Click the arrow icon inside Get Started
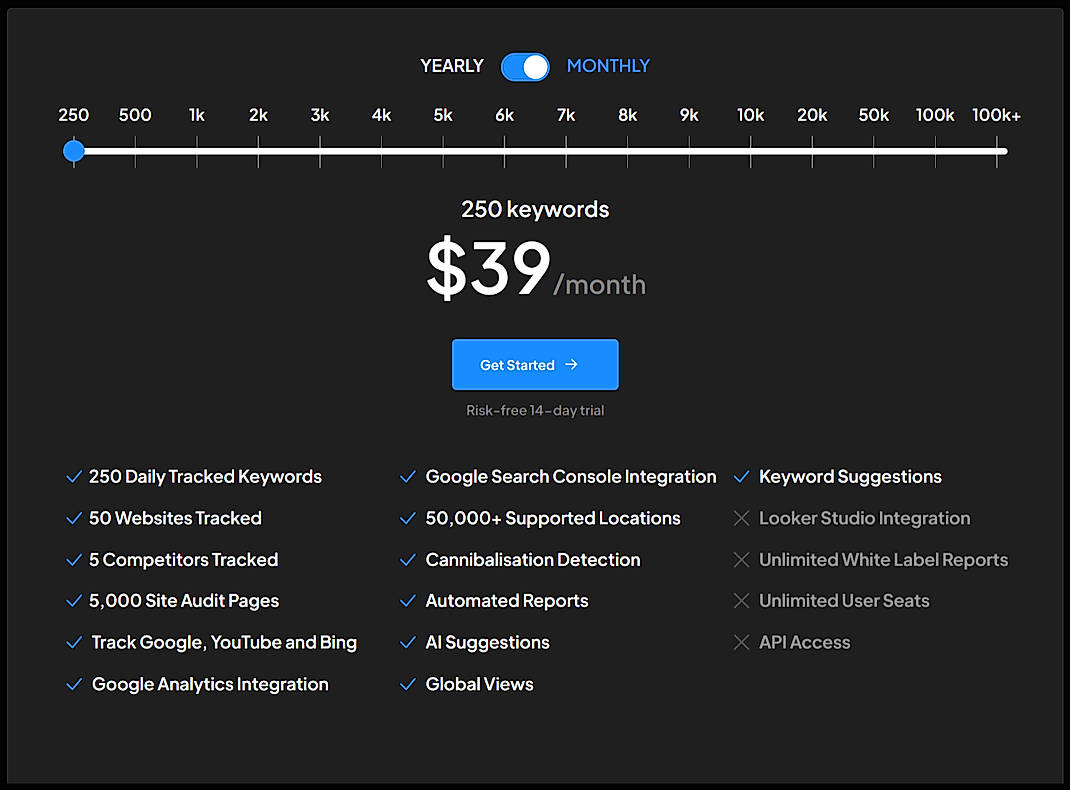Viewport: 1070px width, 790px height. tap(571, 365)
